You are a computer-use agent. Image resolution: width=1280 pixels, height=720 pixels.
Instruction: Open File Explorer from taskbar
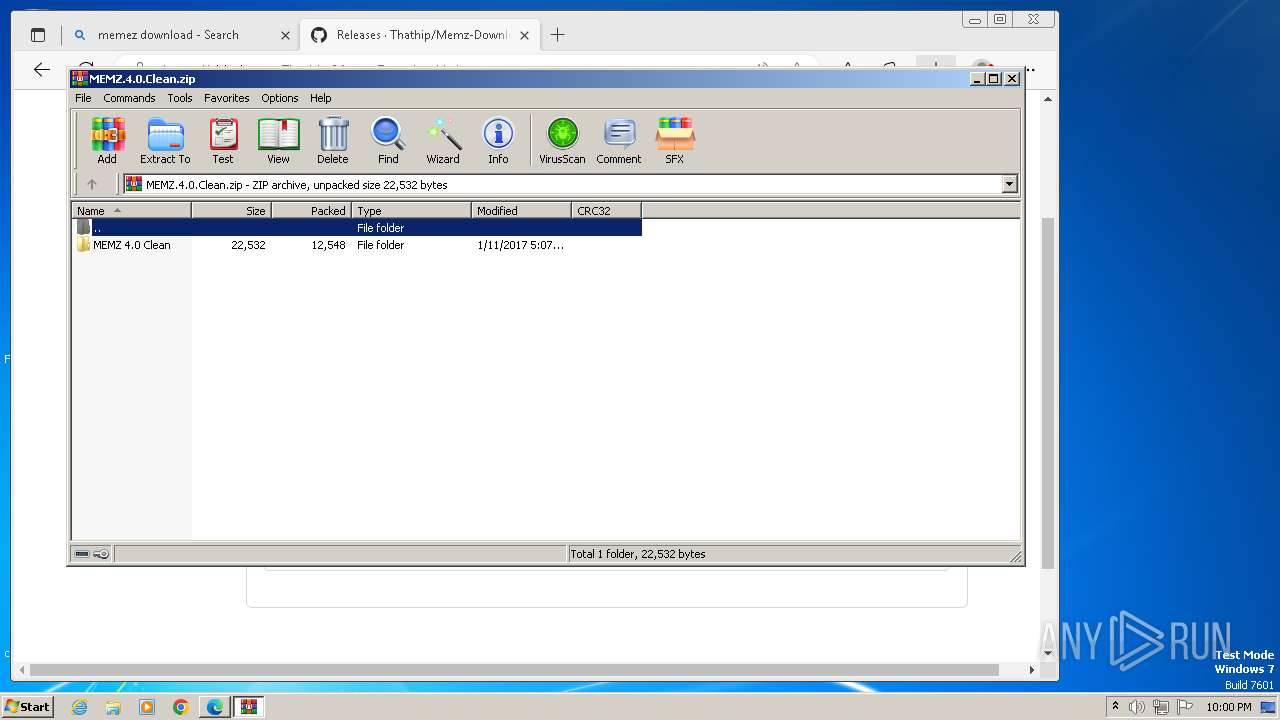(113, 707)
